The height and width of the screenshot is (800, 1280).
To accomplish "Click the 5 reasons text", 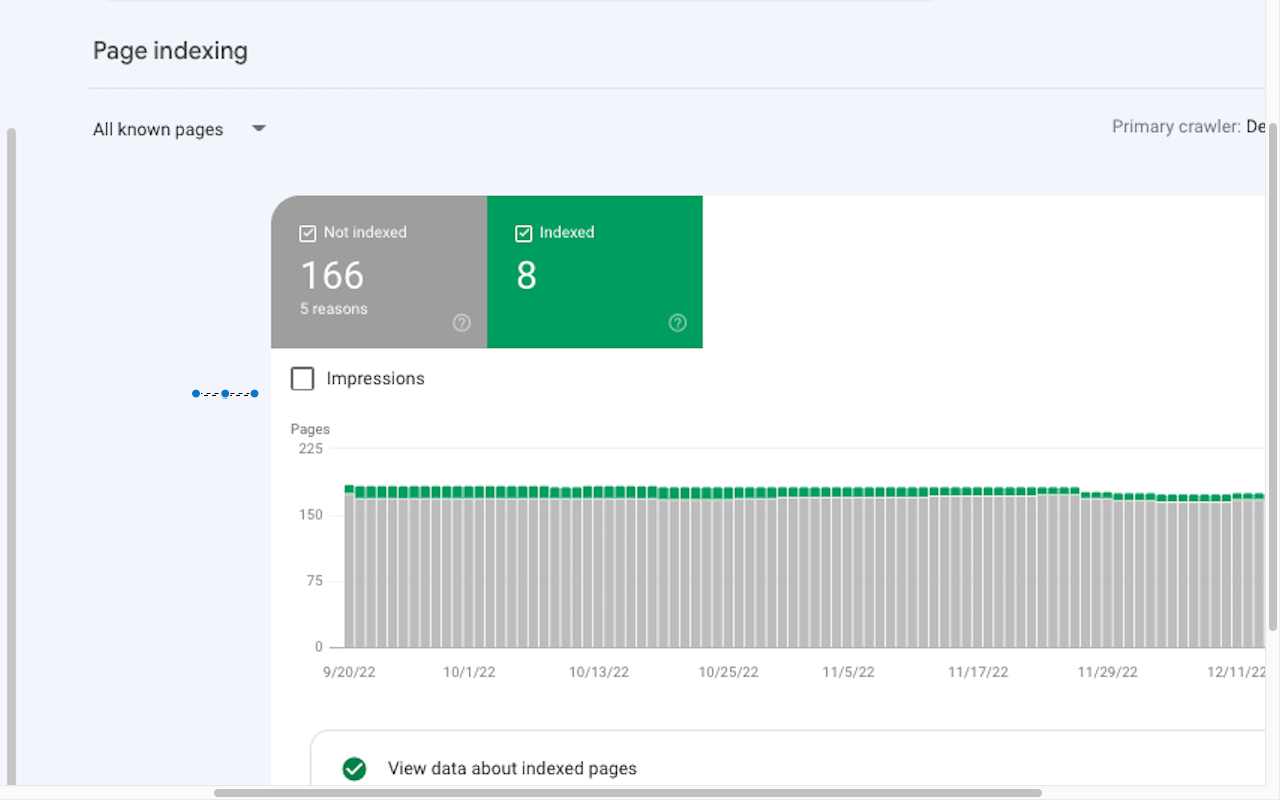I will coord(334,309).
